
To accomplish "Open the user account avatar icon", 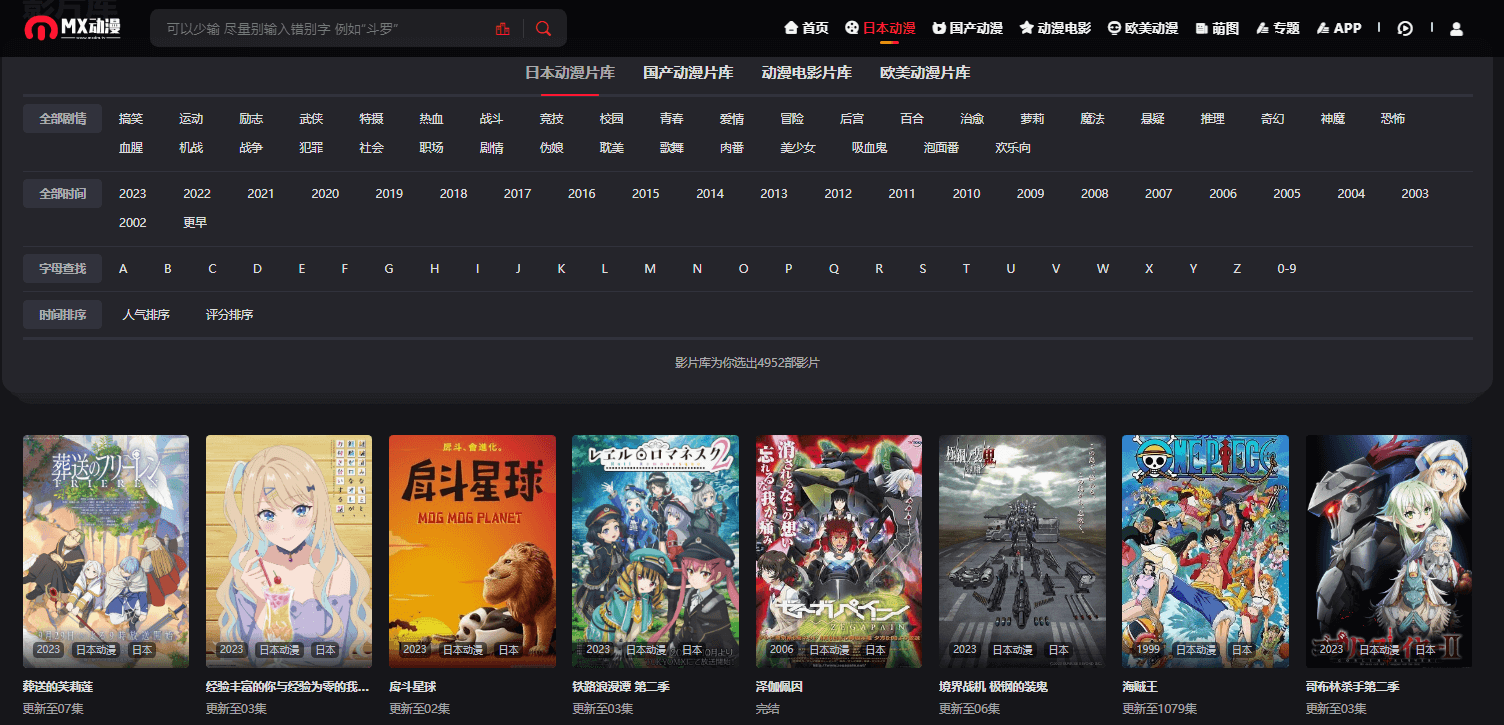I will click(1456, 28).
